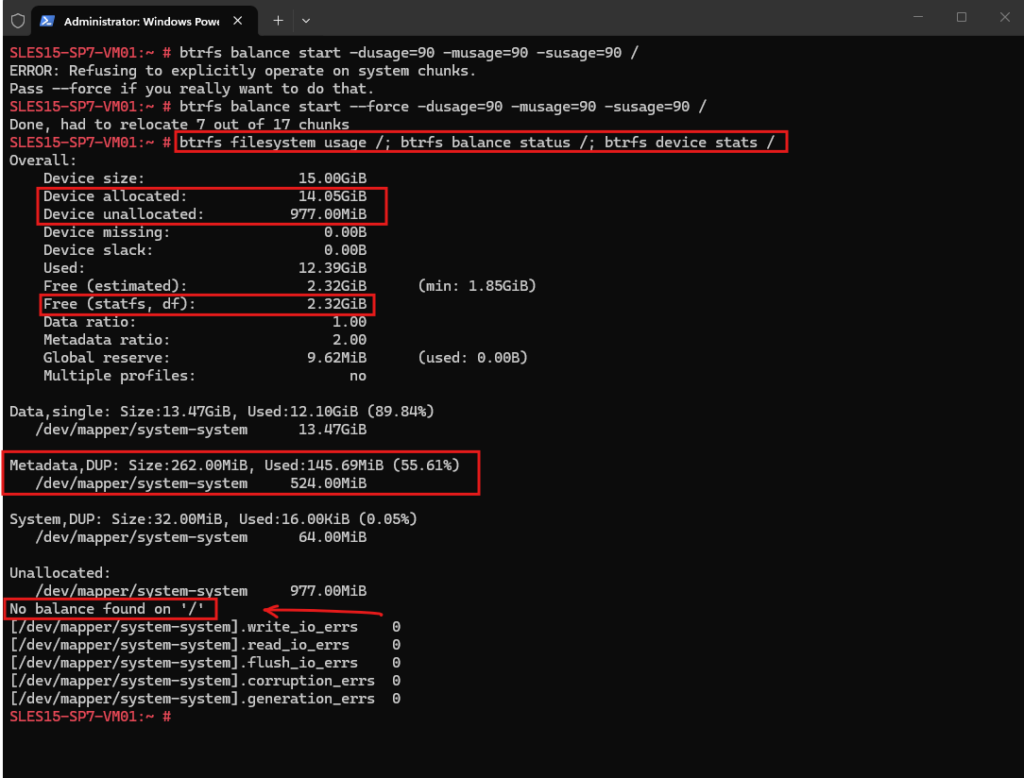Screen dimensions: 1024x778
Task: Click the shield icon in title bar
Action: click(x=18, y=21)
